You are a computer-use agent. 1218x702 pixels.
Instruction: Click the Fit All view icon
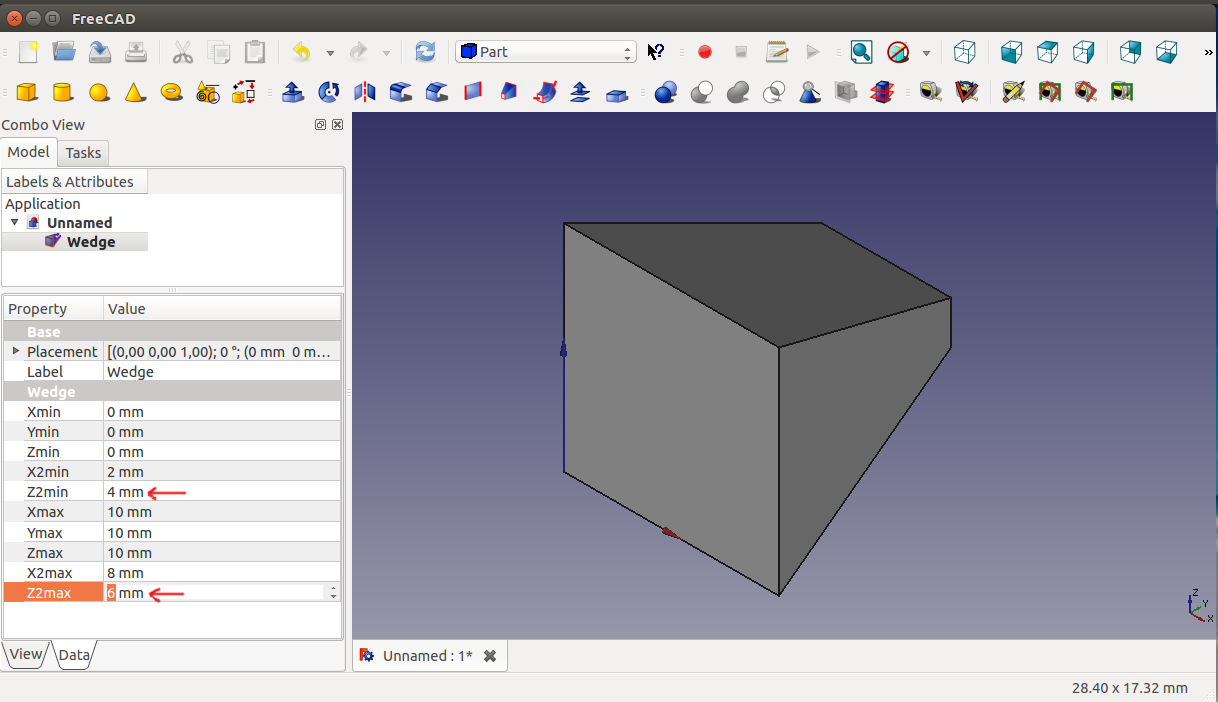click(861, 52)
